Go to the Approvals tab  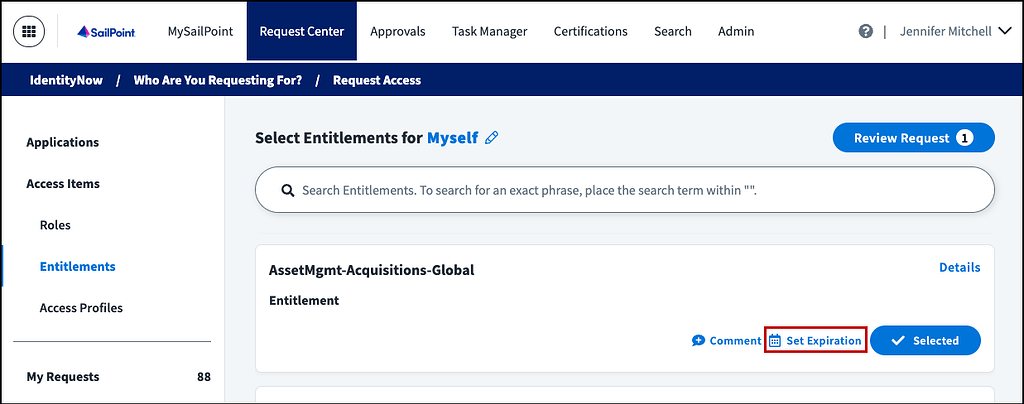point(397,31)
